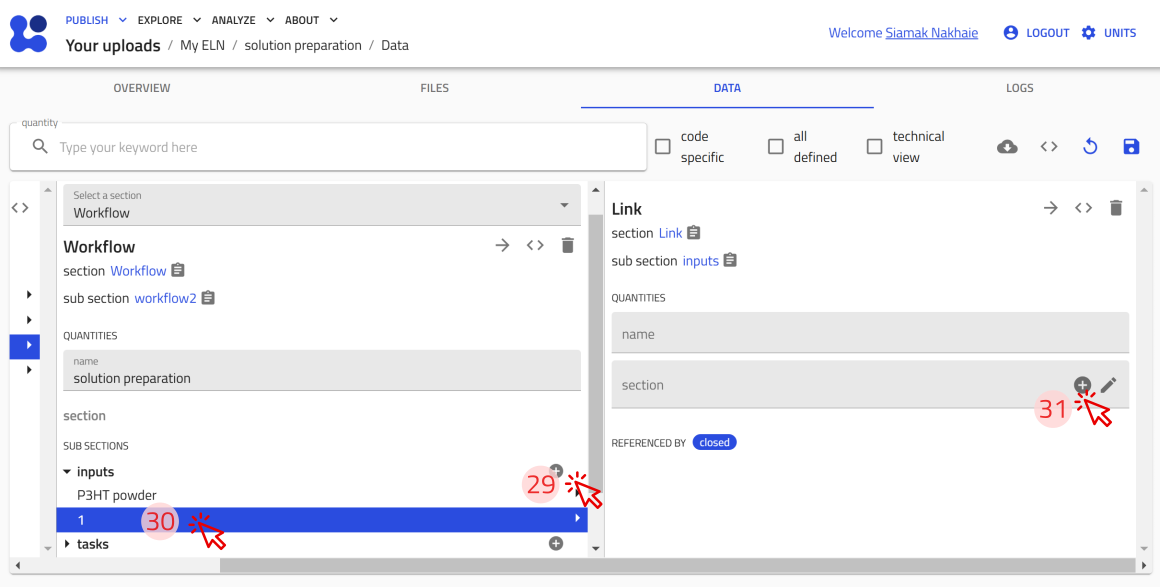Viewport: 1160px width, 587px height.
Task: Open the solution preparation breadcrumb
Action: click(303, 45)
